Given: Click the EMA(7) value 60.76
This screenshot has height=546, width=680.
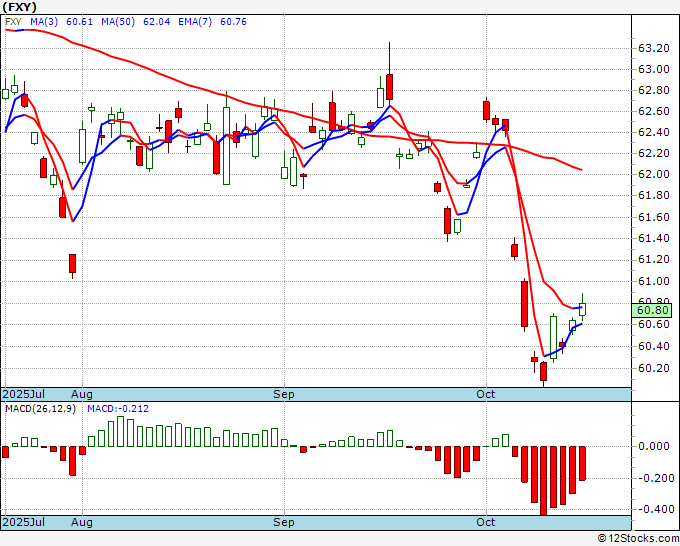Looking at the screenshot, I should (x=233, y=22).
